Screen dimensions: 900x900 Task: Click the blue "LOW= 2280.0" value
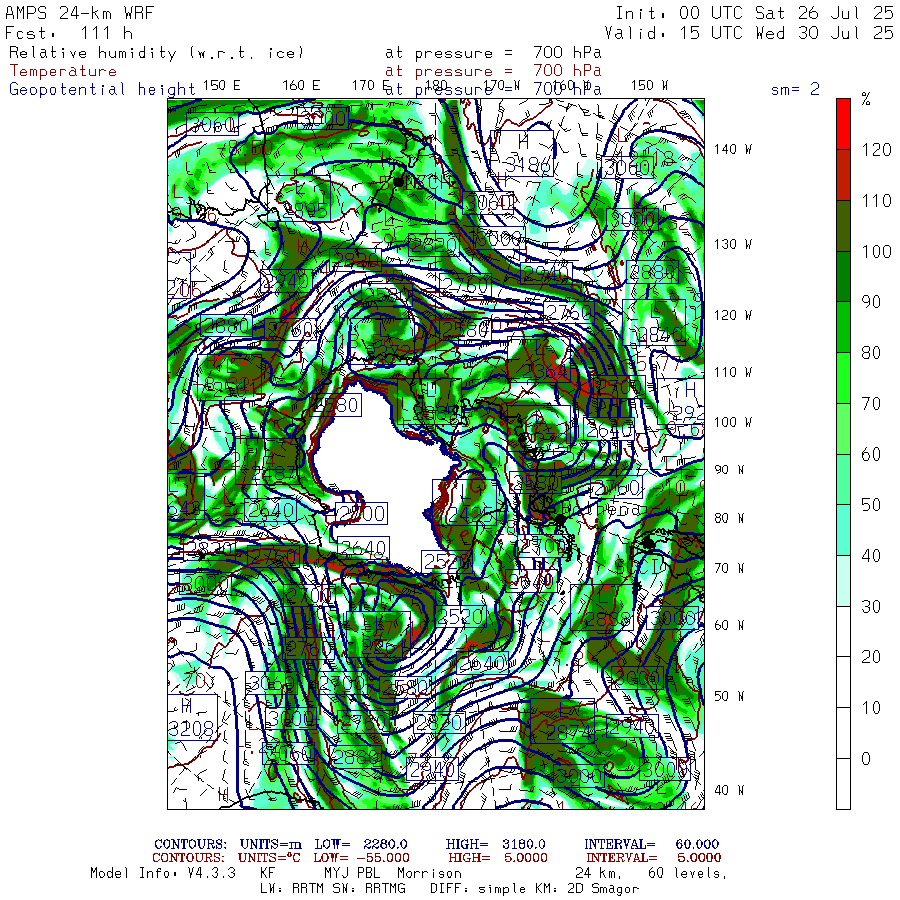click(361, 844)
